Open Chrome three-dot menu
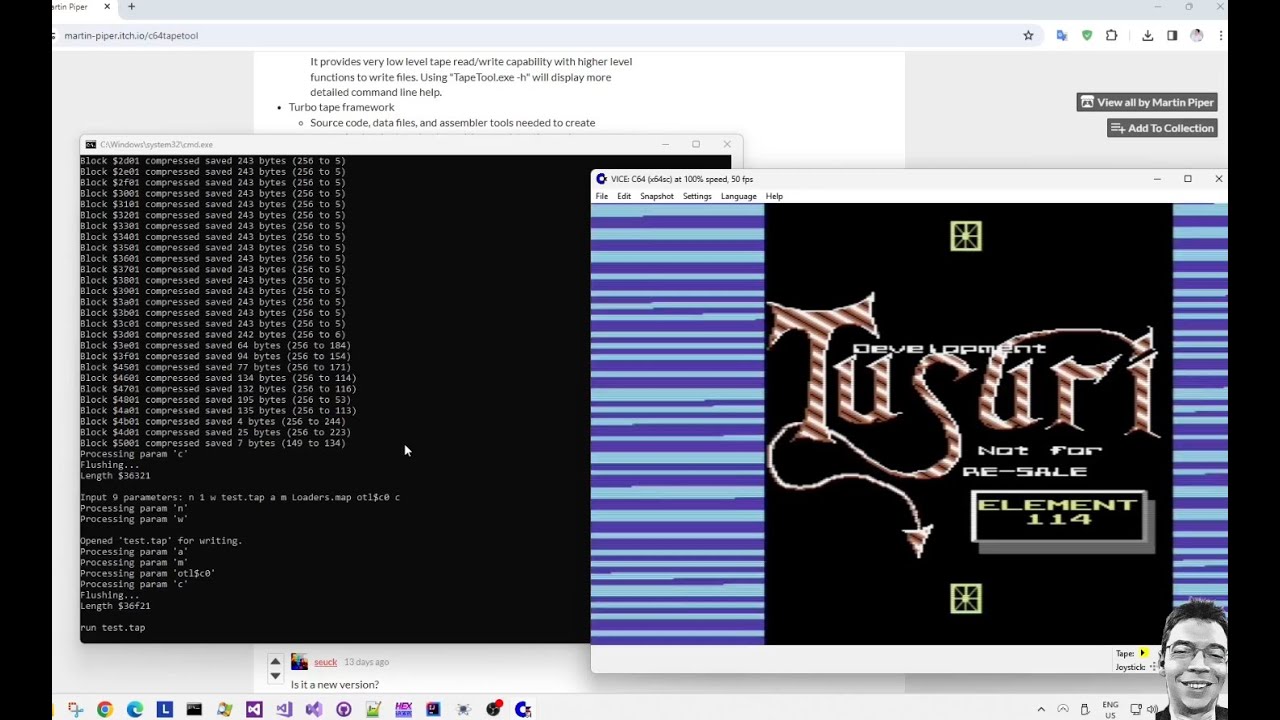 tap(1221, 35)
